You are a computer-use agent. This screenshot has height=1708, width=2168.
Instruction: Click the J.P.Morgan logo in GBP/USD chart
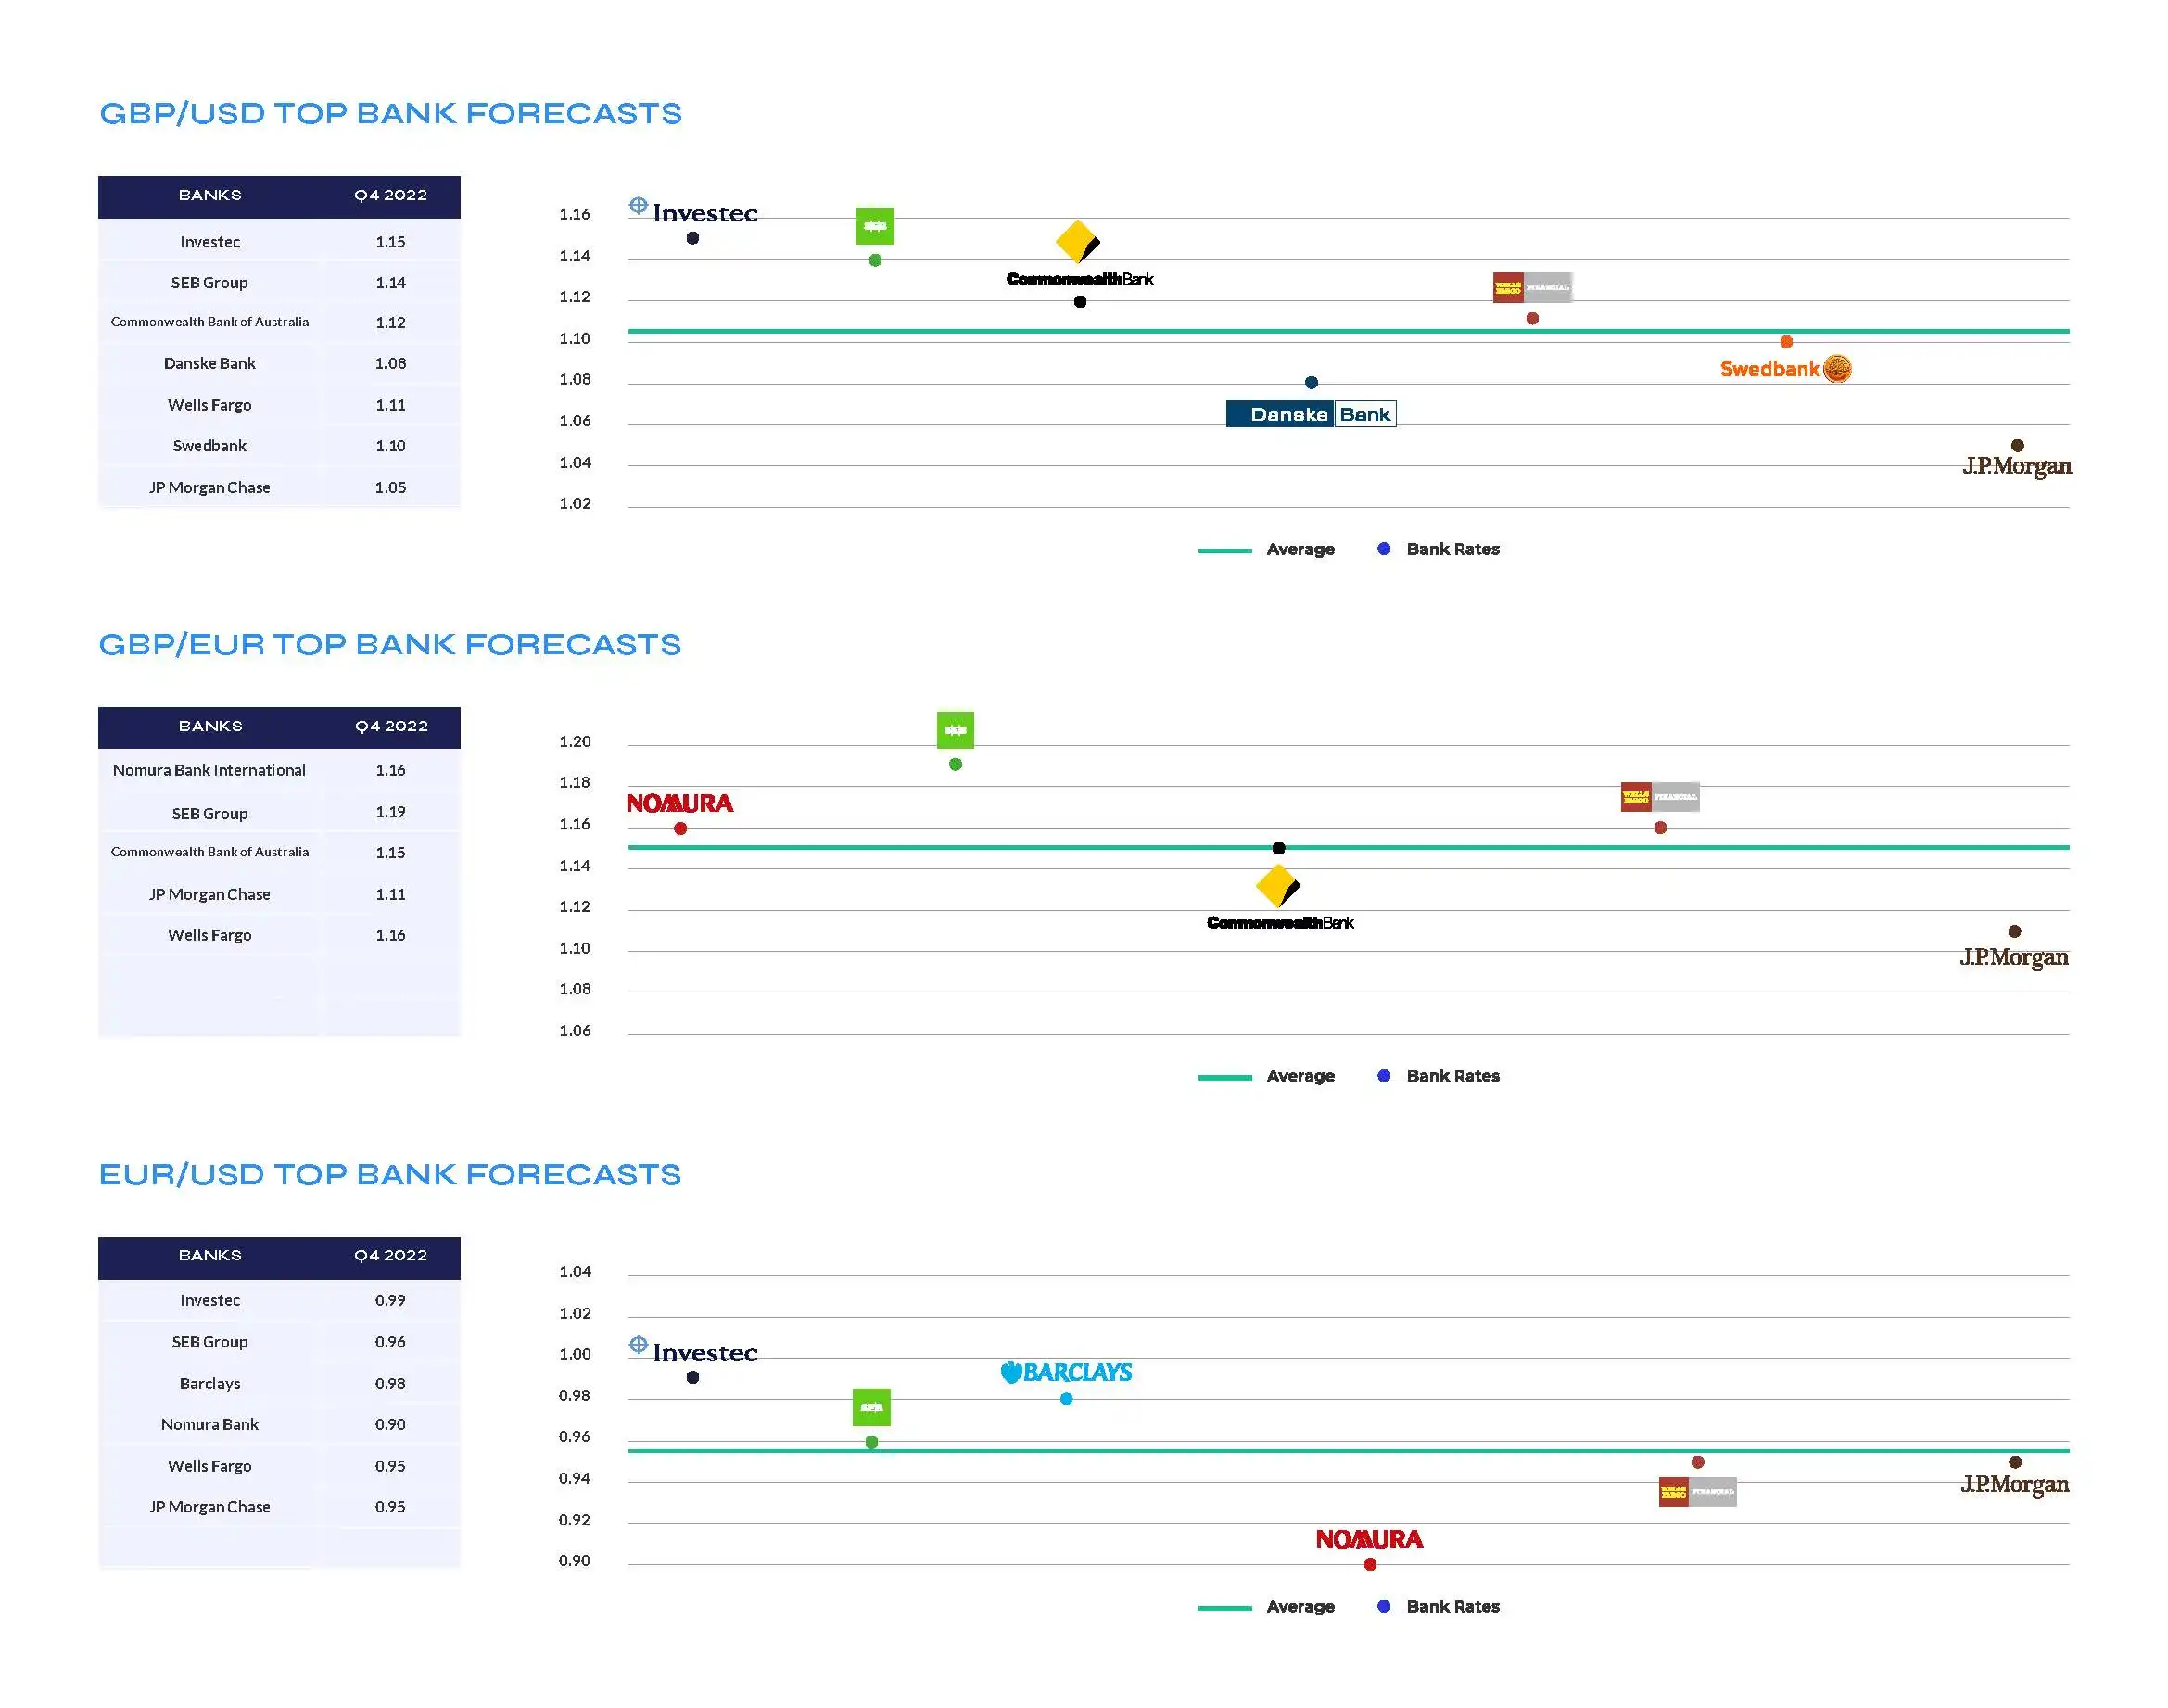tap(2017, 466)
